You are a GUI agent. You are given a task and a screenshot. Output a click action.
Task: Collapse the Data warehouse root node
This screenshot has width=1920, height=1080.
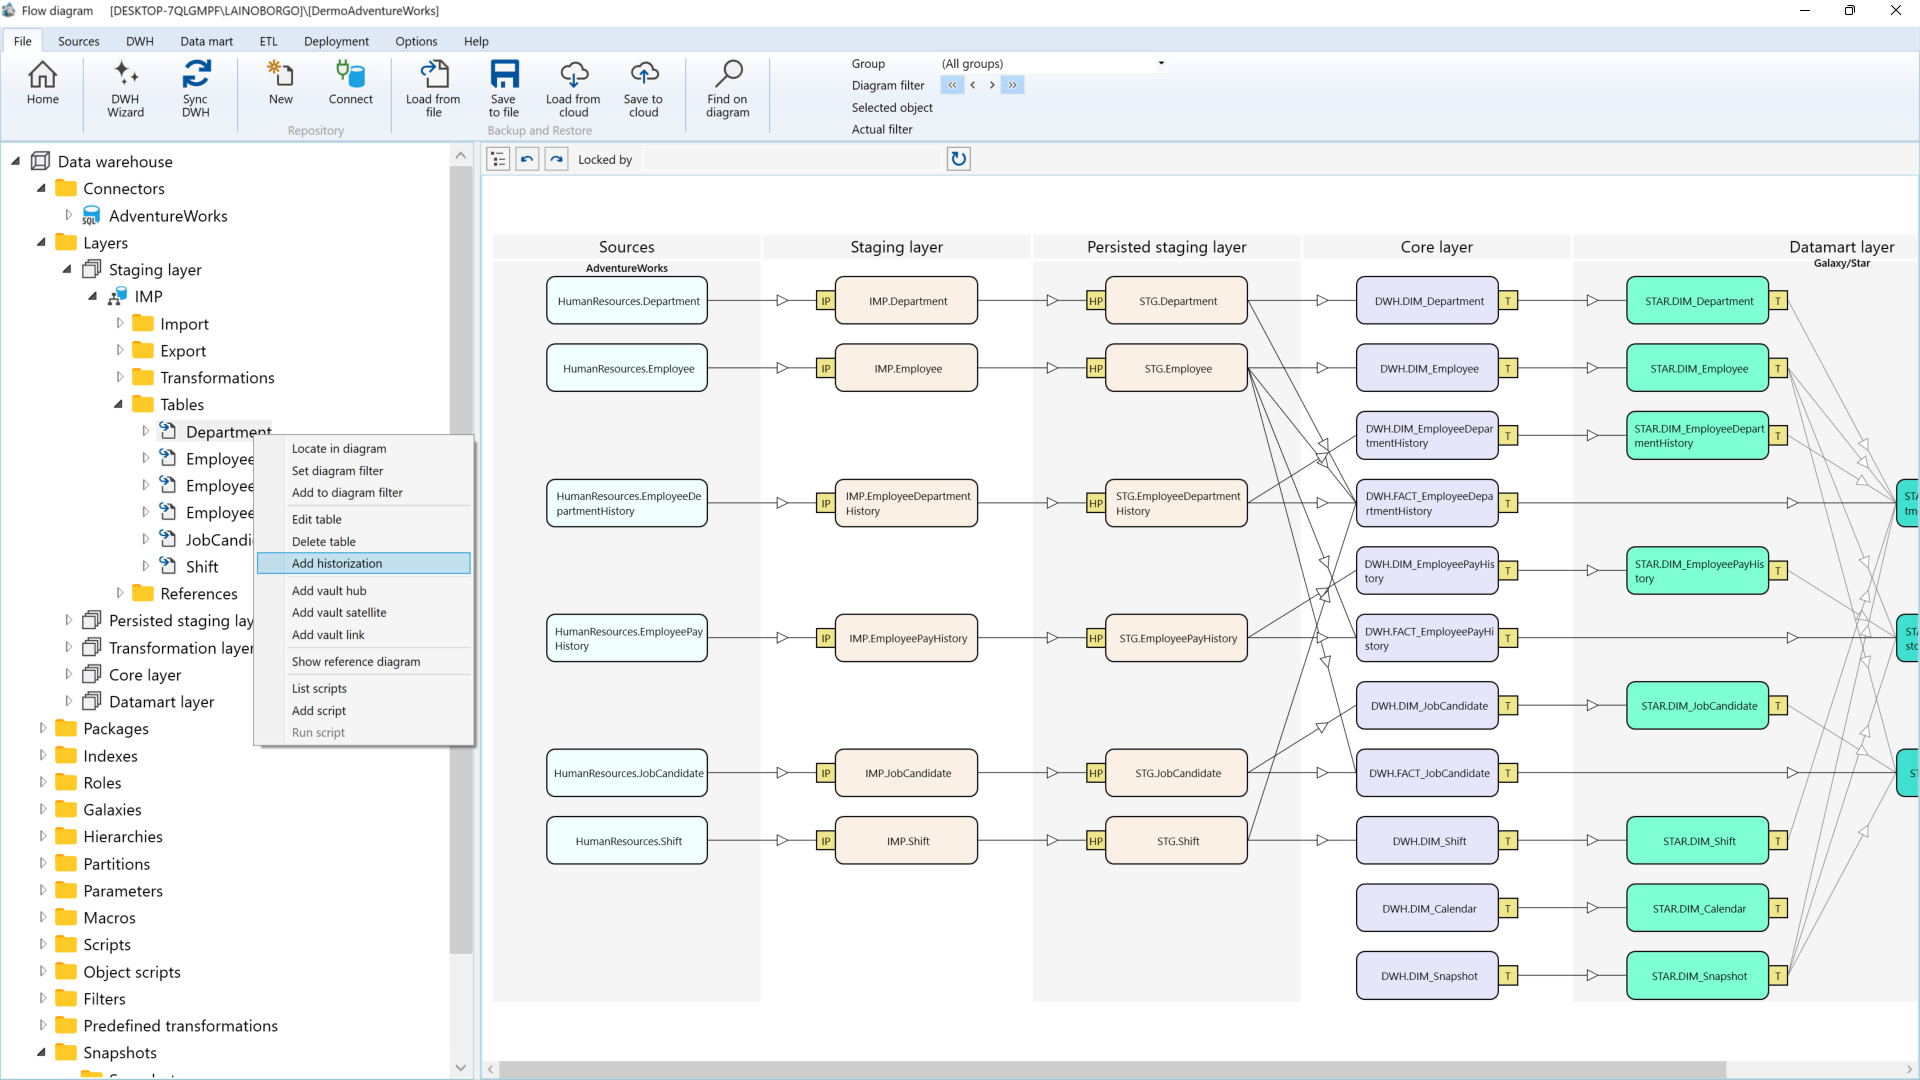[x=15, y=161]
